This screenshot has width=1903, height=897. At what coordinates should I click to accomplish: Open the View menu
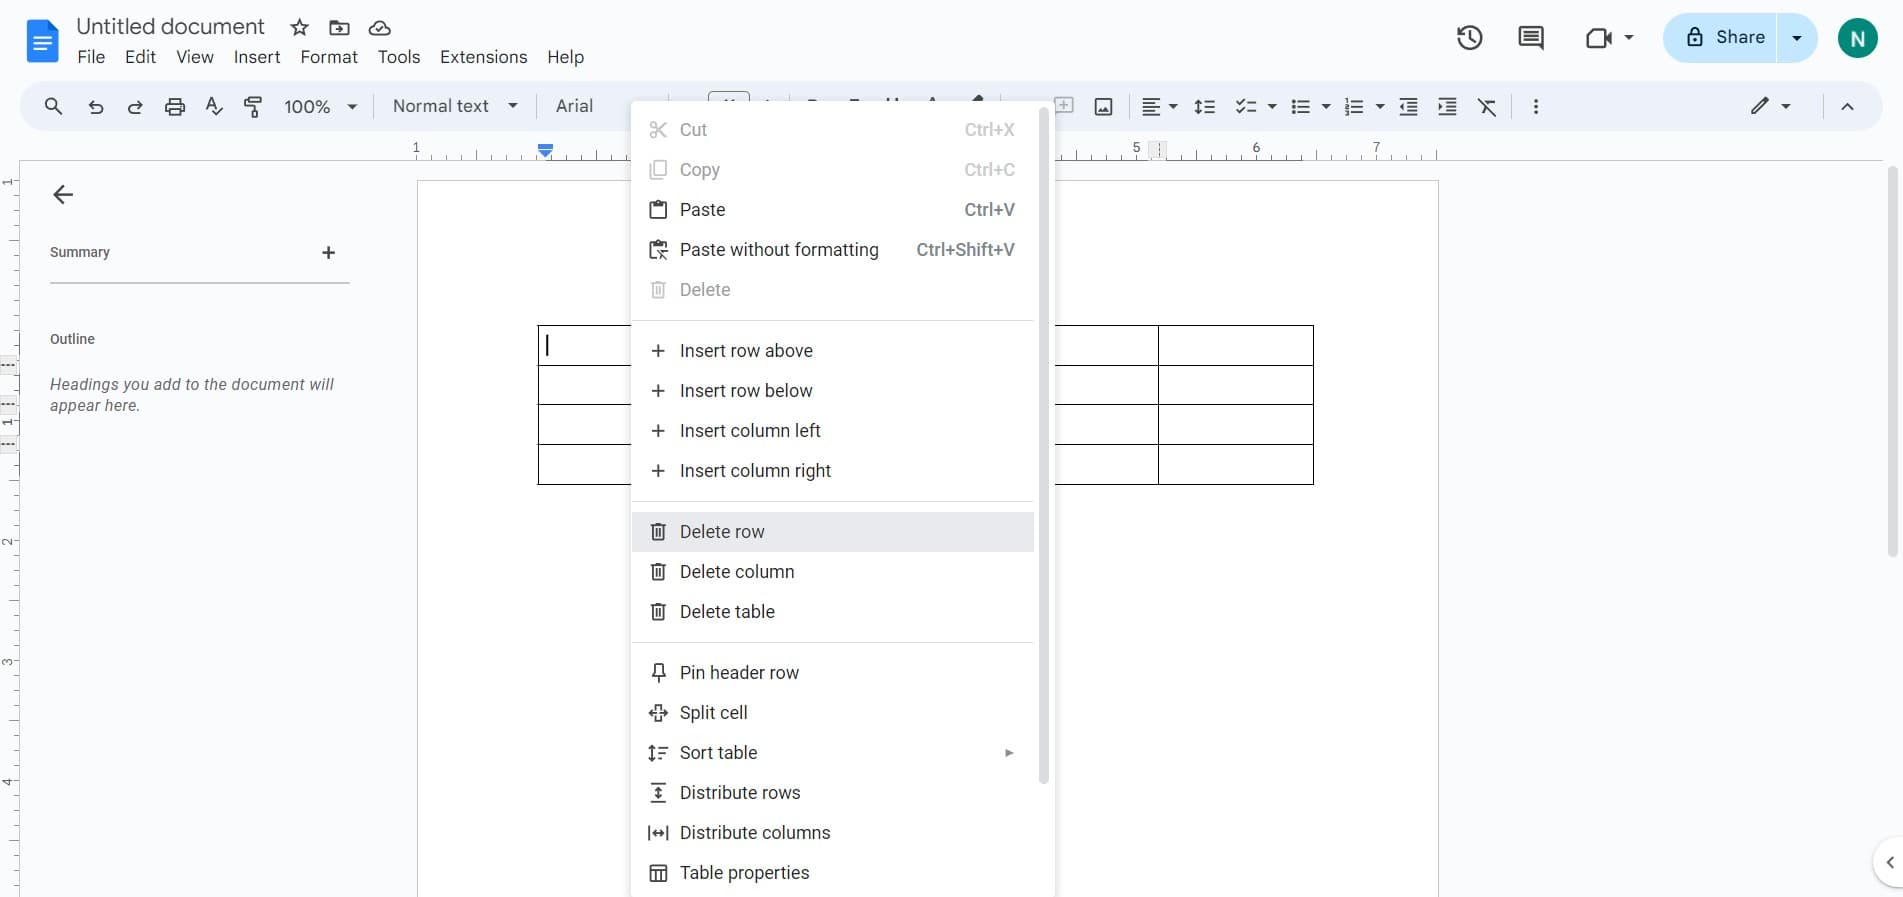point(195,57)
